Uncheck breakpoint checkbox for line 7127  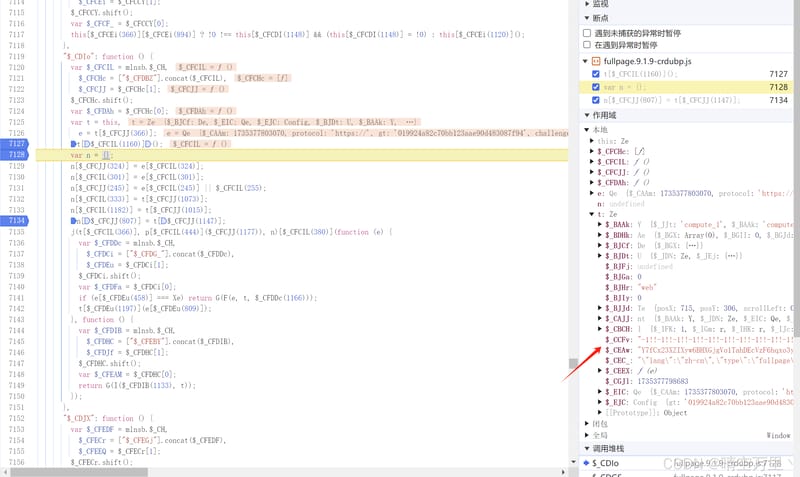tap(595, 74)
